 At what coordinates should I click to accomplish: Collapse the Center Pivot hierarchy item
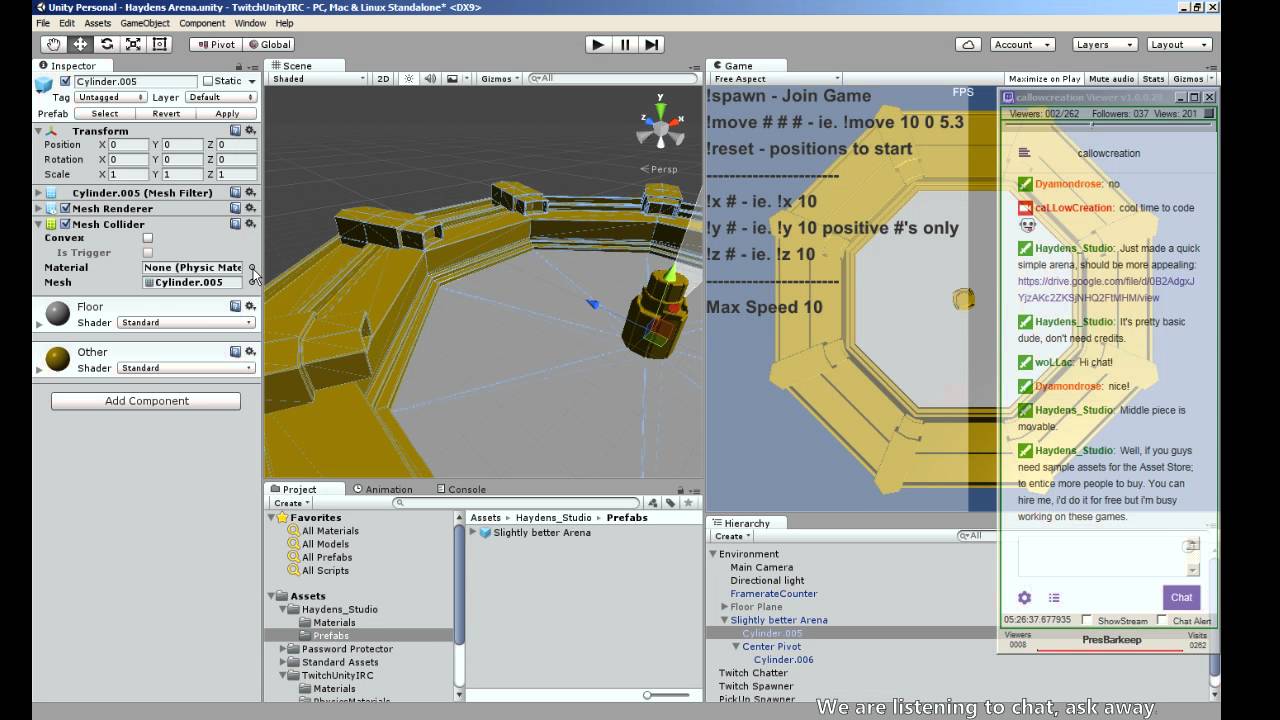(x=736, y=647)
